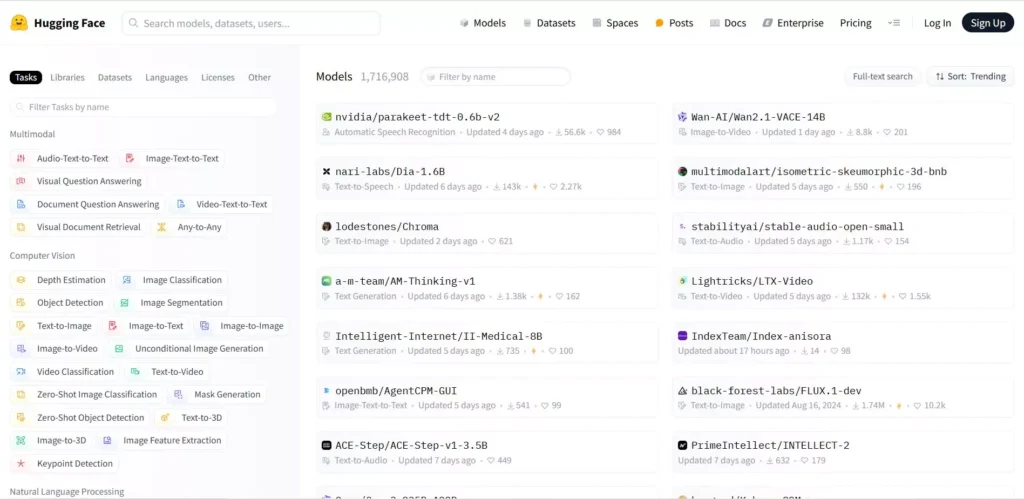
Task: Open stabilityai/stable-audio-open-small model card
Action: (843, 233)
